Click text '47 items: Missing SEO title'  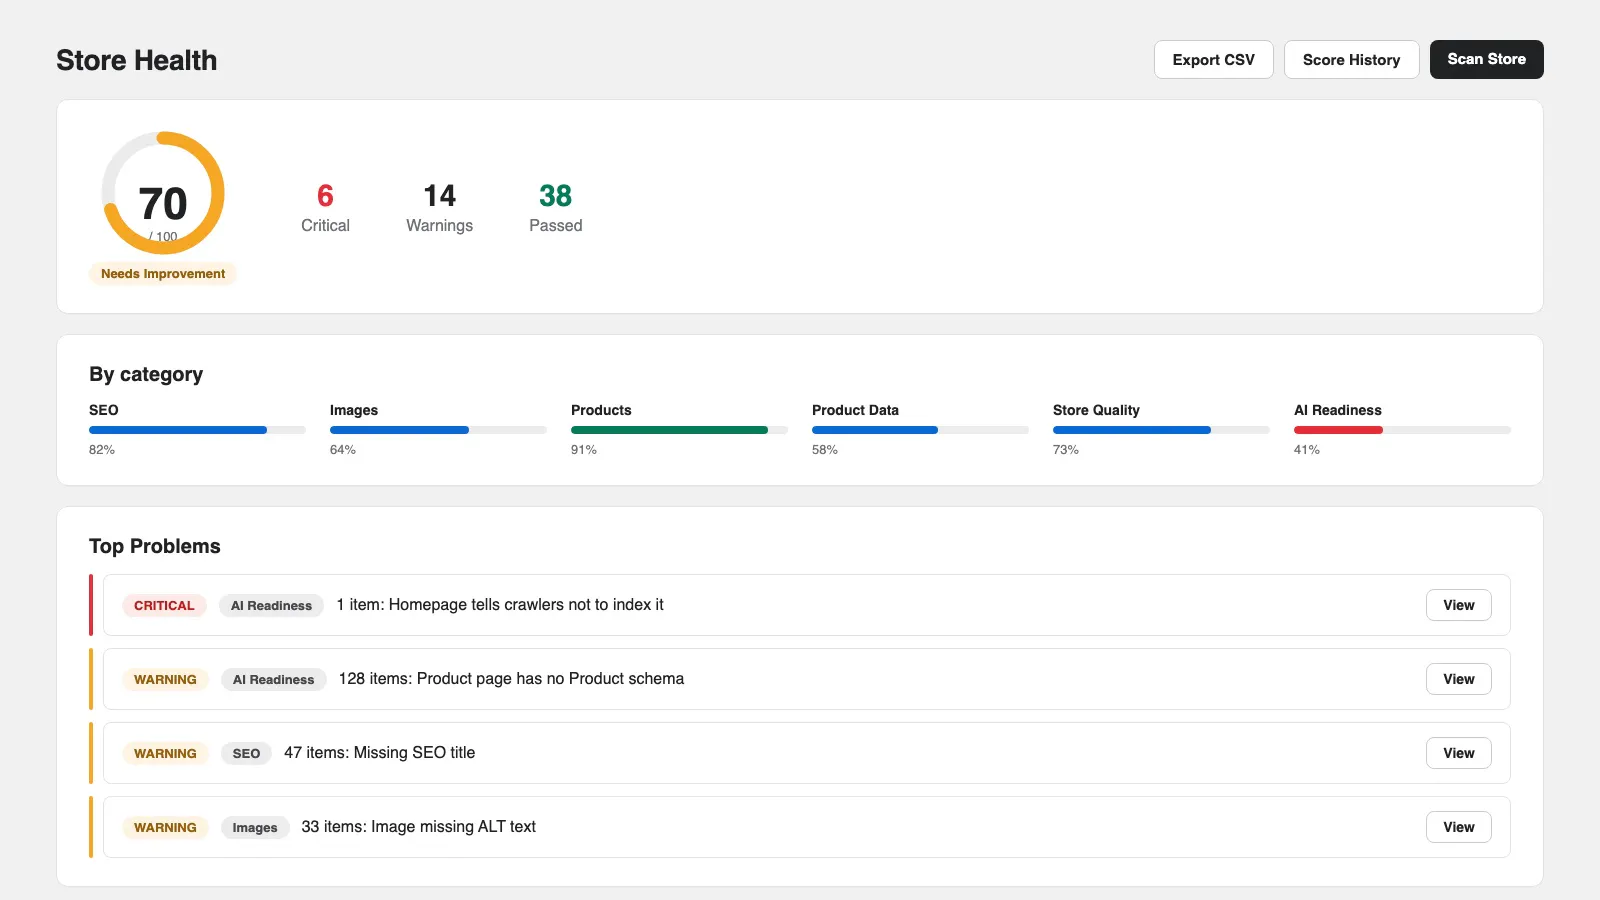tap(379, 753)
